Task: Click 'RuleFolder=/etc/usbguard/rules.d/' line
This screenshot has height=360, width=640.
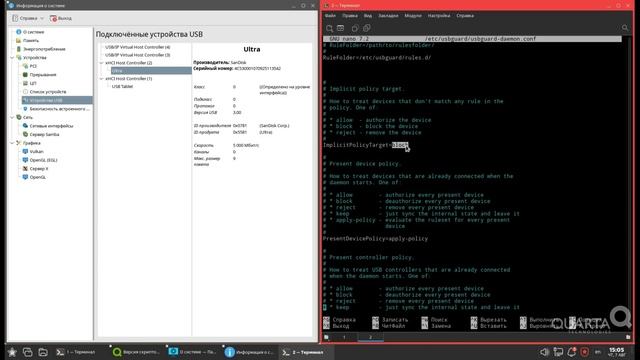Action: click(x=377, y=58)
